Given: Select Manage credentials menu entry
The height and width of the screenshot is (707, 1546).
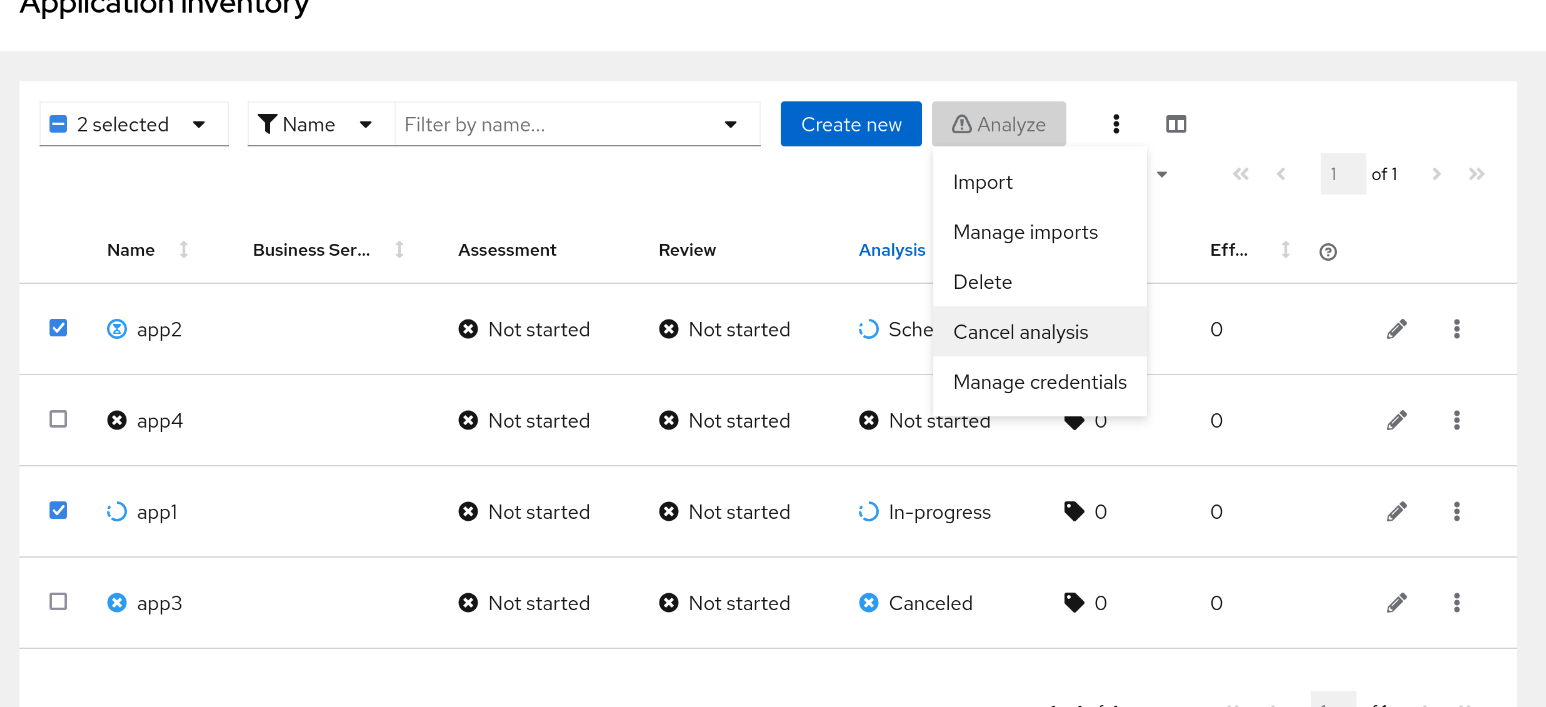Looking at the screenshot, I should (1040, 382).
